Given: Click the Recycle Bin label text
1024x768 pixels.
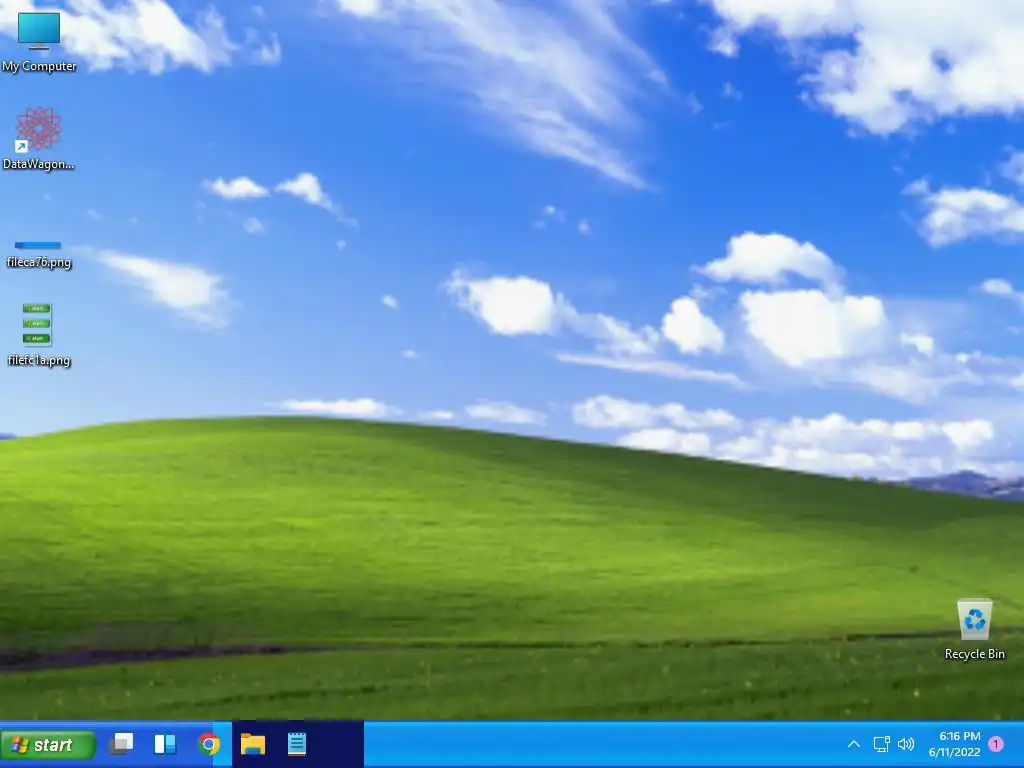Looking at the screenshot, I should click(974, 654).
